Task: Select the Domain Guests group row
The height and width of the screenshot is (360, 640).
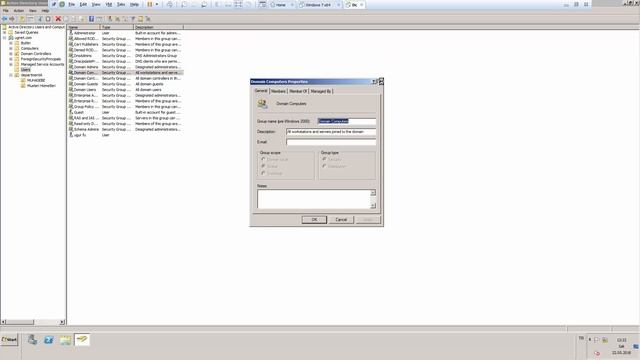Action: (x=125, y=84)
